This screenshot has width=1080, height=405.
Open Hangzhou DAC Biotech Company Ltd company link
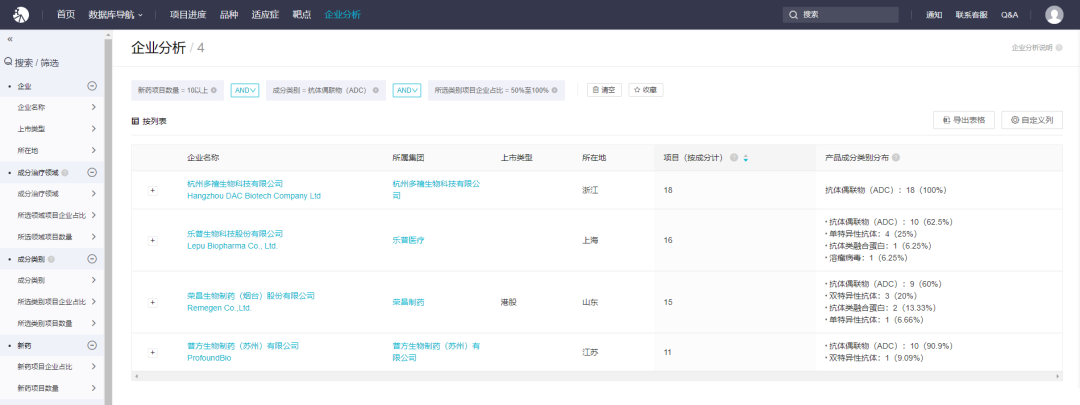254,196
